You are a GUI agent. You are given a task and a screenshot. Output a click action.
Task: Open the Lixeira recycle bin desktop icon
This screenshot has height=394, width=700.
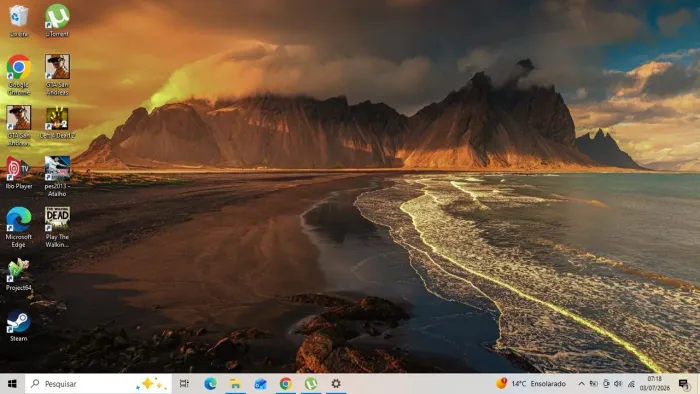pyautogui.click(x=18, y=21)
